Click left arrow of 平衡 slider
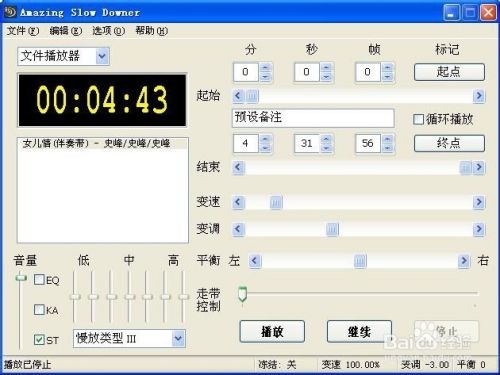 [x=255, y=261]
